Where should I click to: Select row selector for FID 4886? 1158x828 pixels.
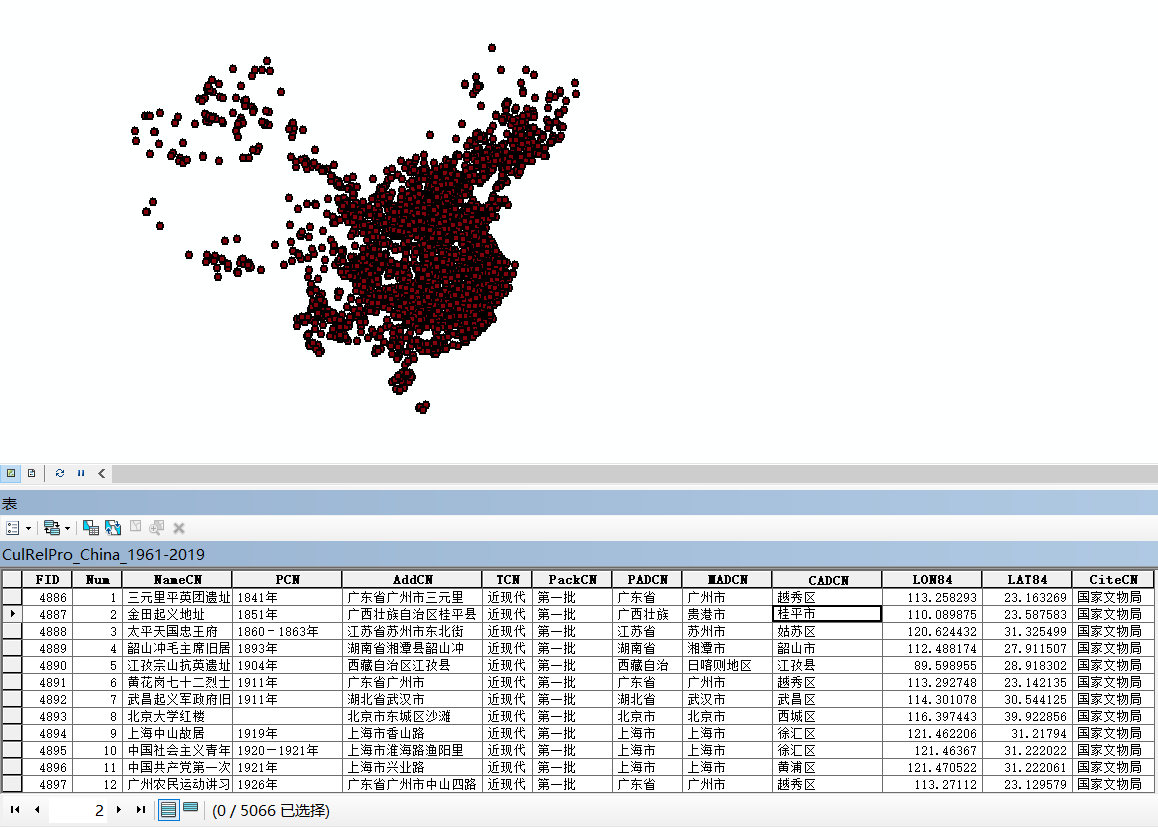(12, 598)
